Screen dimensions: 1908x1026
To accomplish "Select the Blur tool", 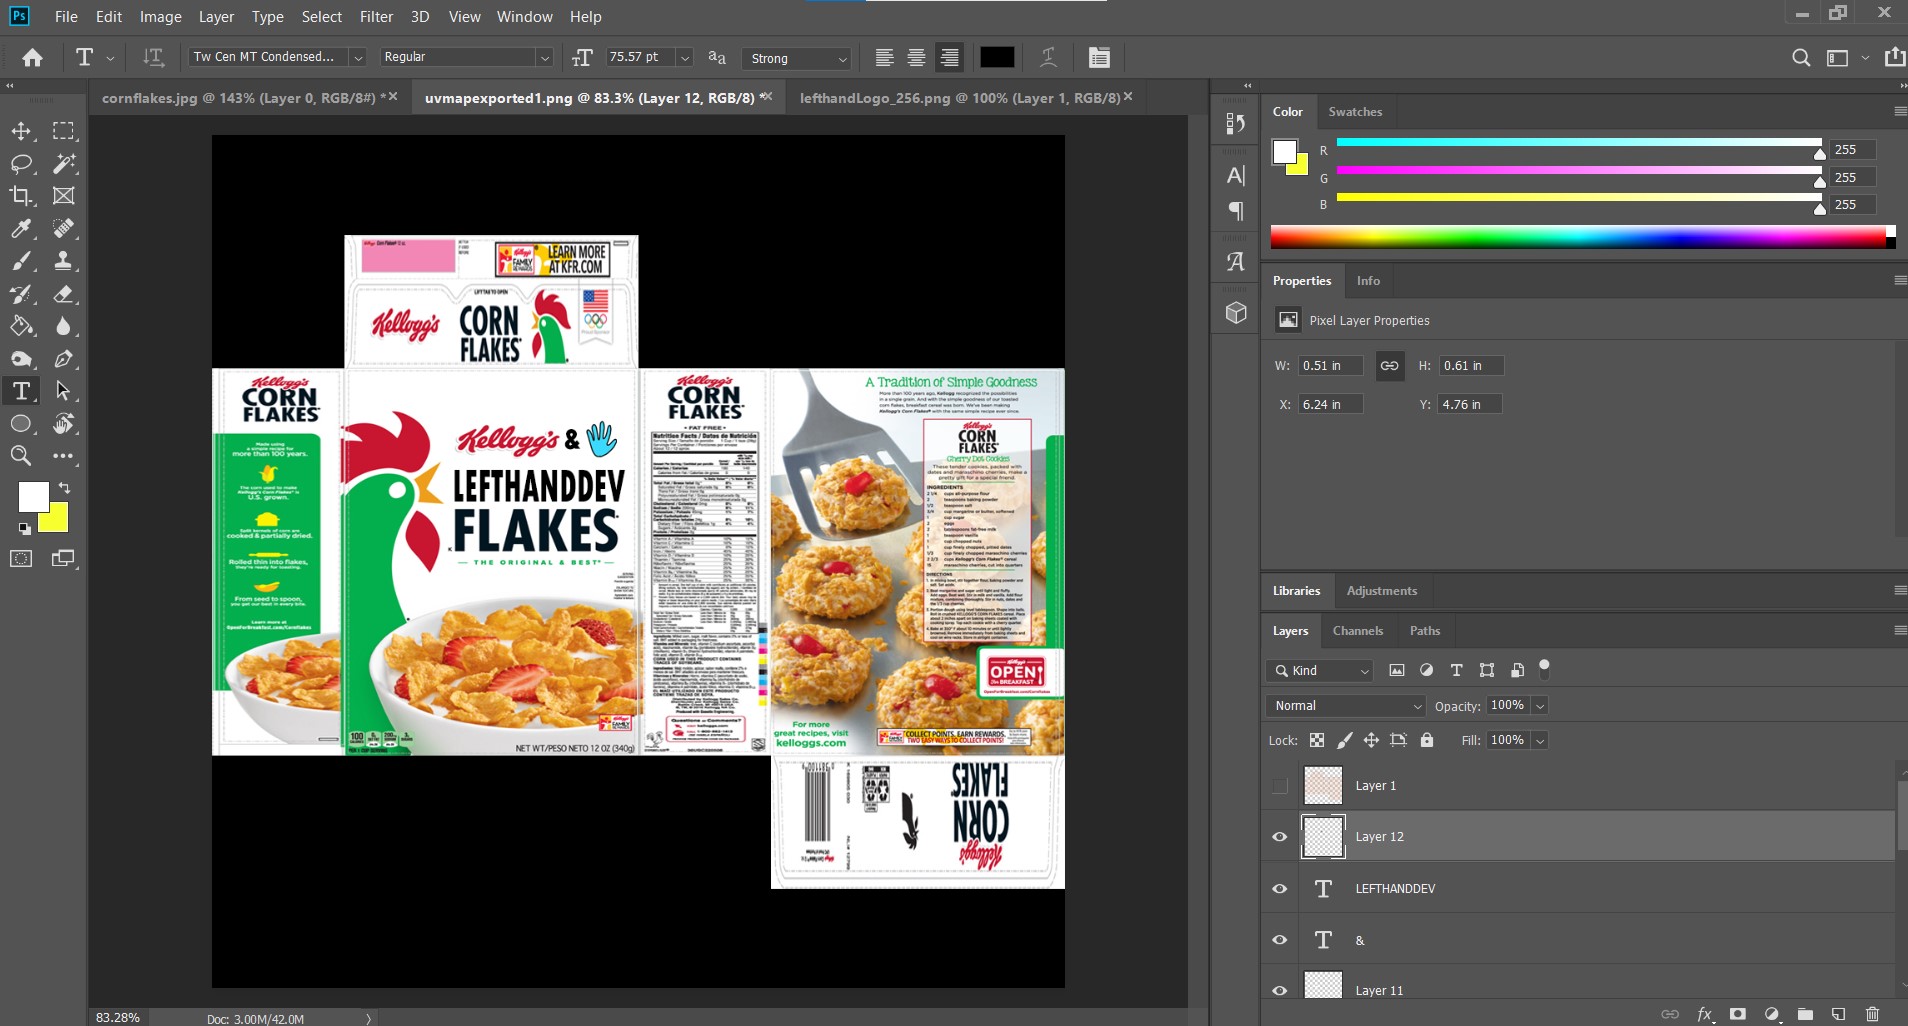I will (63, 326).
